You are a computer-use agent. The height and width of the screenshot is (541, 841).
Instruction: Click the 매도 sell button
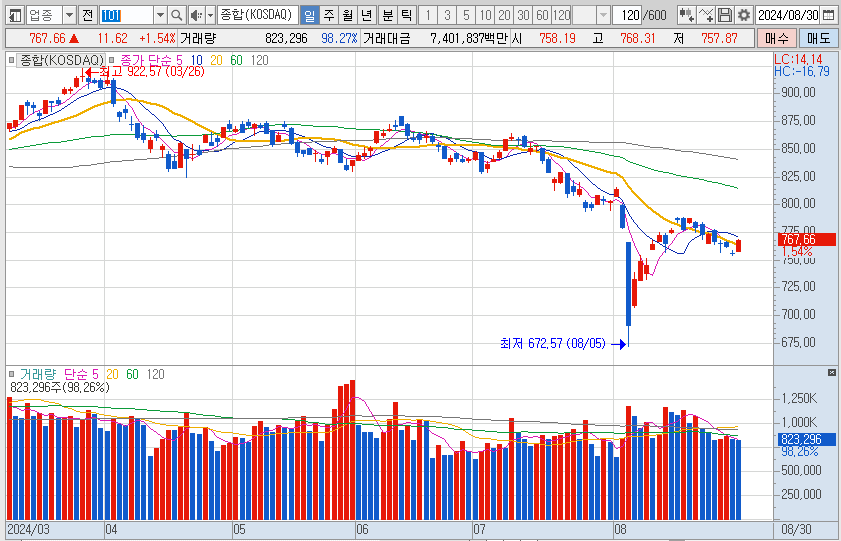(817, 39)
